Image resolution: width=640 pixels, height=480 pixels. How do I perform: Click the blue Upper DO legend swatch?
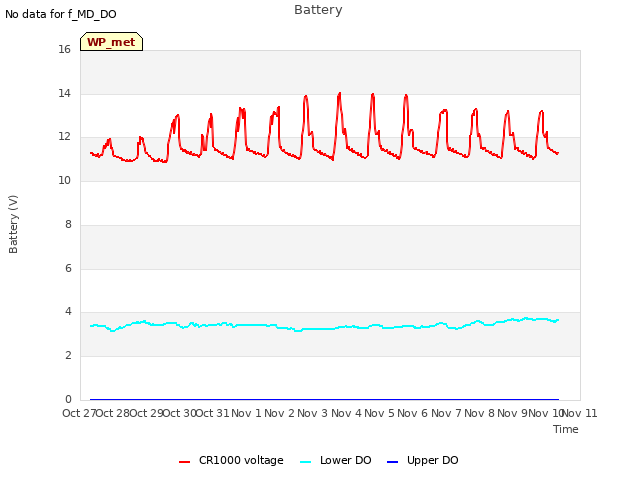click(392, 462)
